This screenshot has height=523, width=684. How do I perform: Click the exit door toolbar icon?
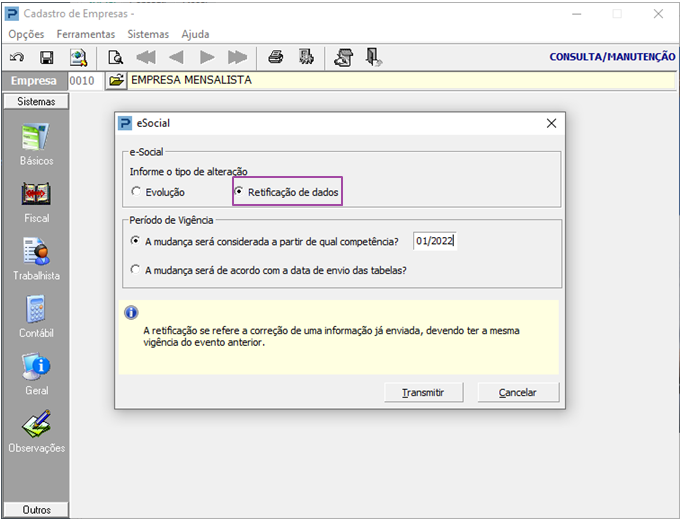(374, 57)
